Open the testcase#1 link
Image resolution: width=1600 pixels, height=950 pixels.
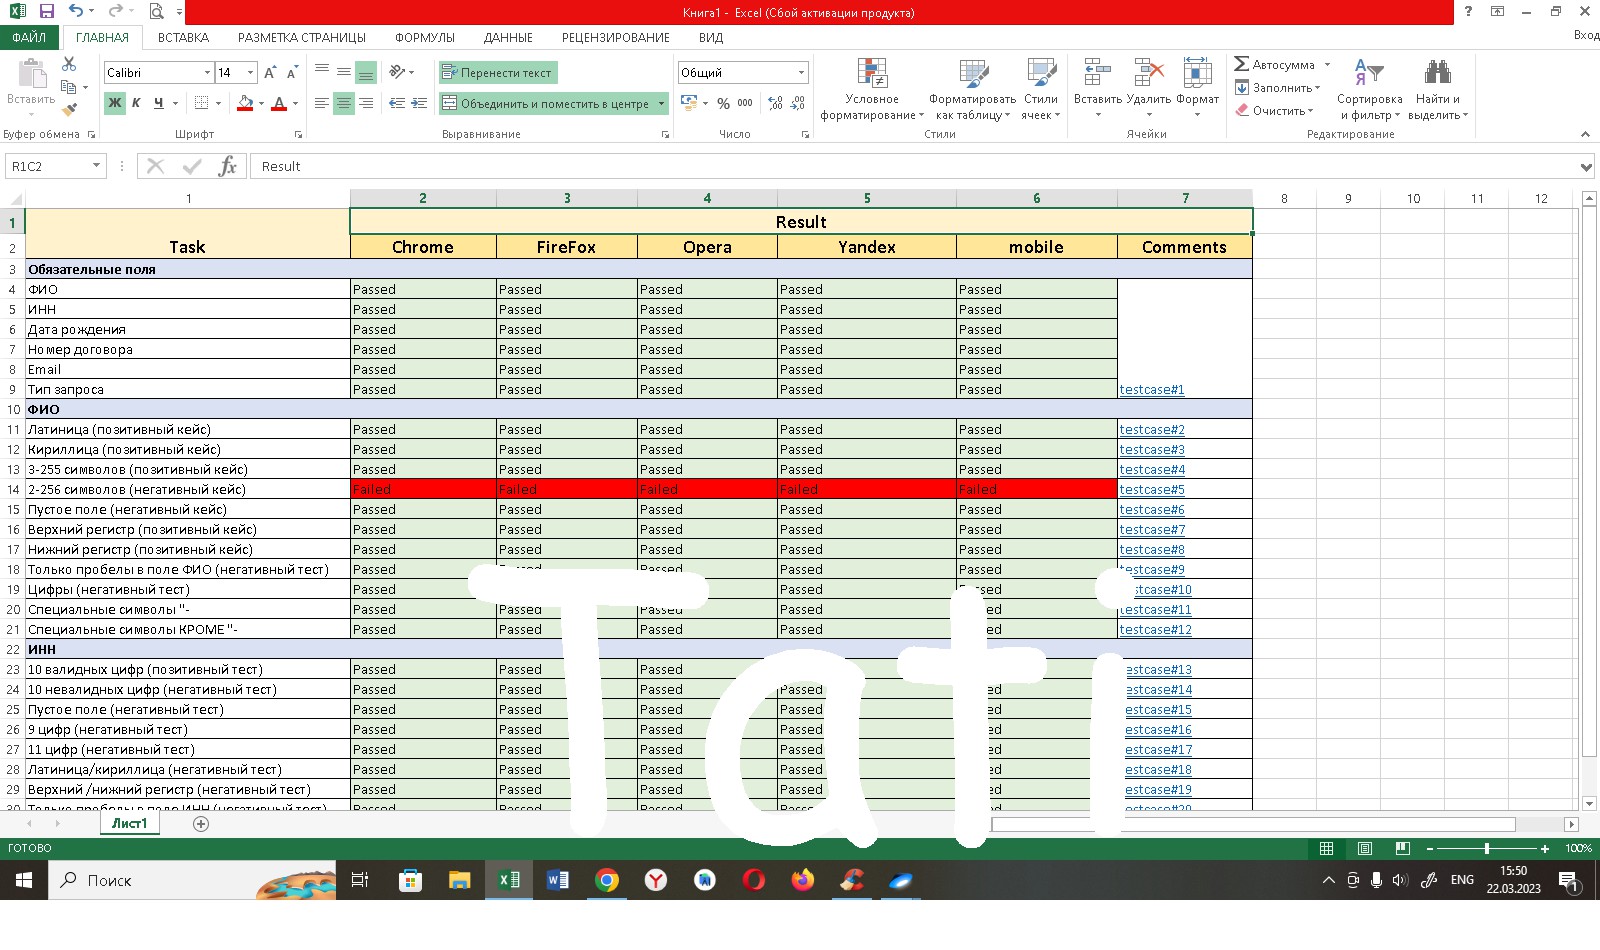click(1152, 390)
